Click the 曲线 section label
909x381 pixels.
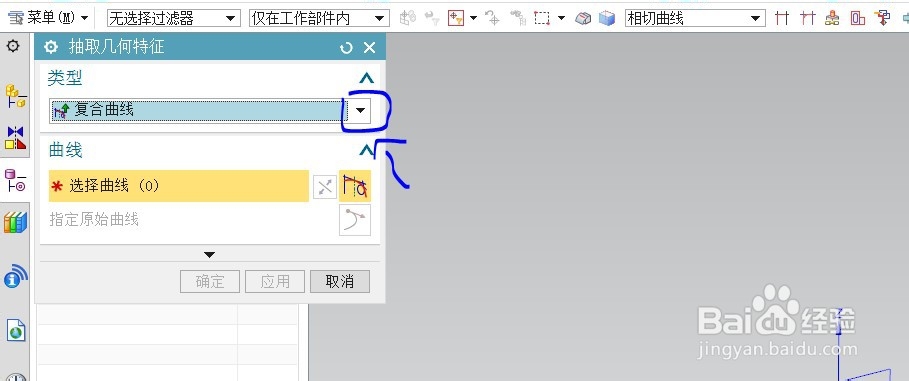pos(65,150)
